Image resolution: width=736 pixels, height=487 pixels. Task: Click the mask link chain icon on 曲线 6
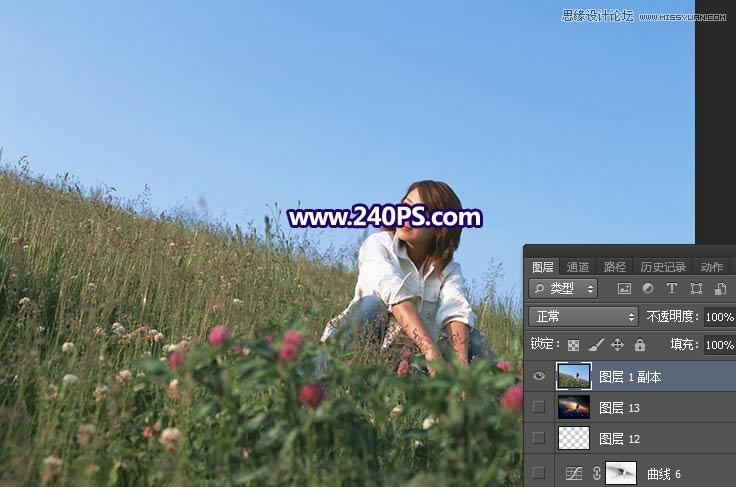click(x=597, y=473)
